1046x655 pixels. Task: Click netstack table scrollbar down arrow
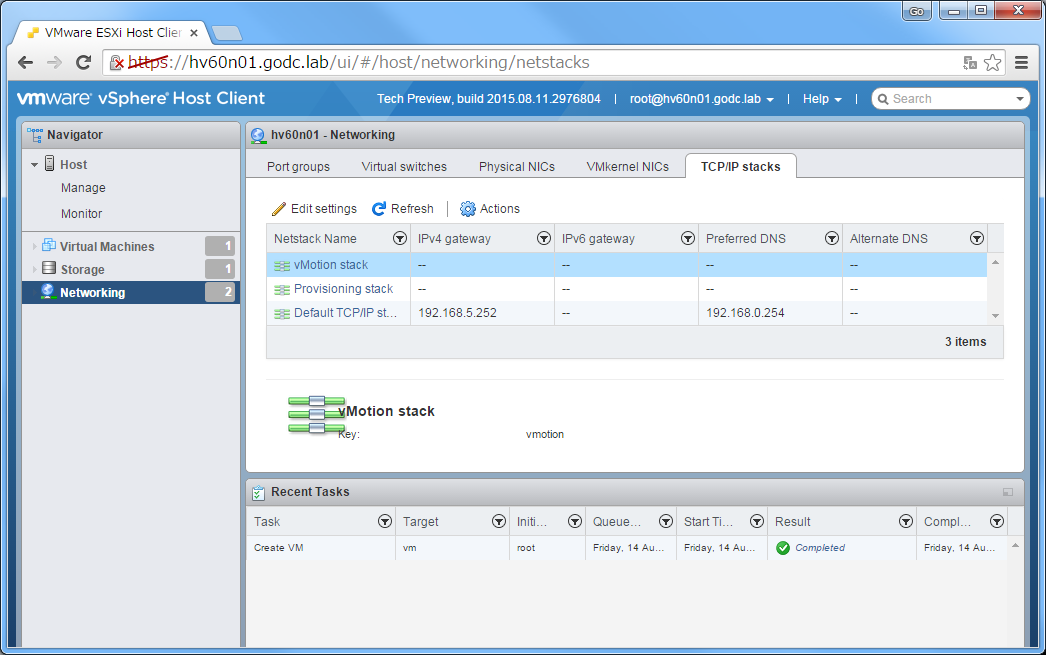995,315
